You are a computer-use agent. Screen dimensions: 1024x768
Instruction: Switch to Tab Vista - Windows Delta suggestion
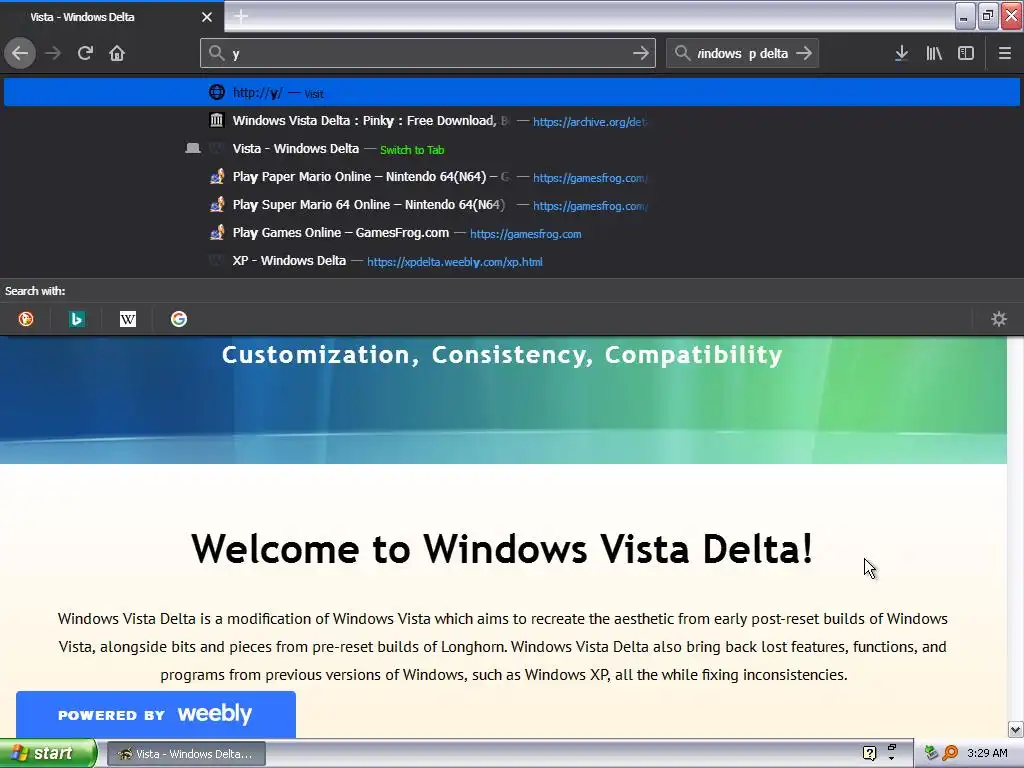pos(512,149)
